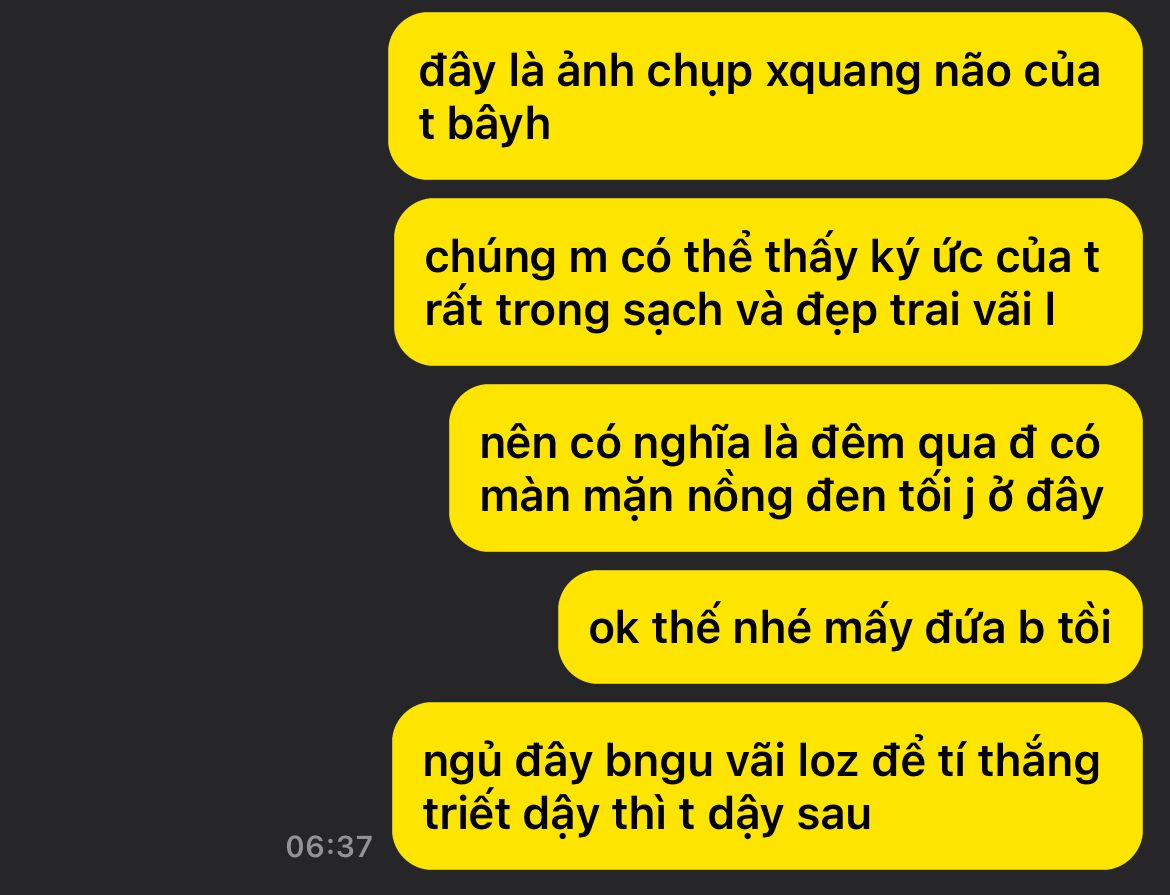Click the "ok thế nhé mấy đứa b tồi" bubble
The image size is (1170, 895).
850,627
